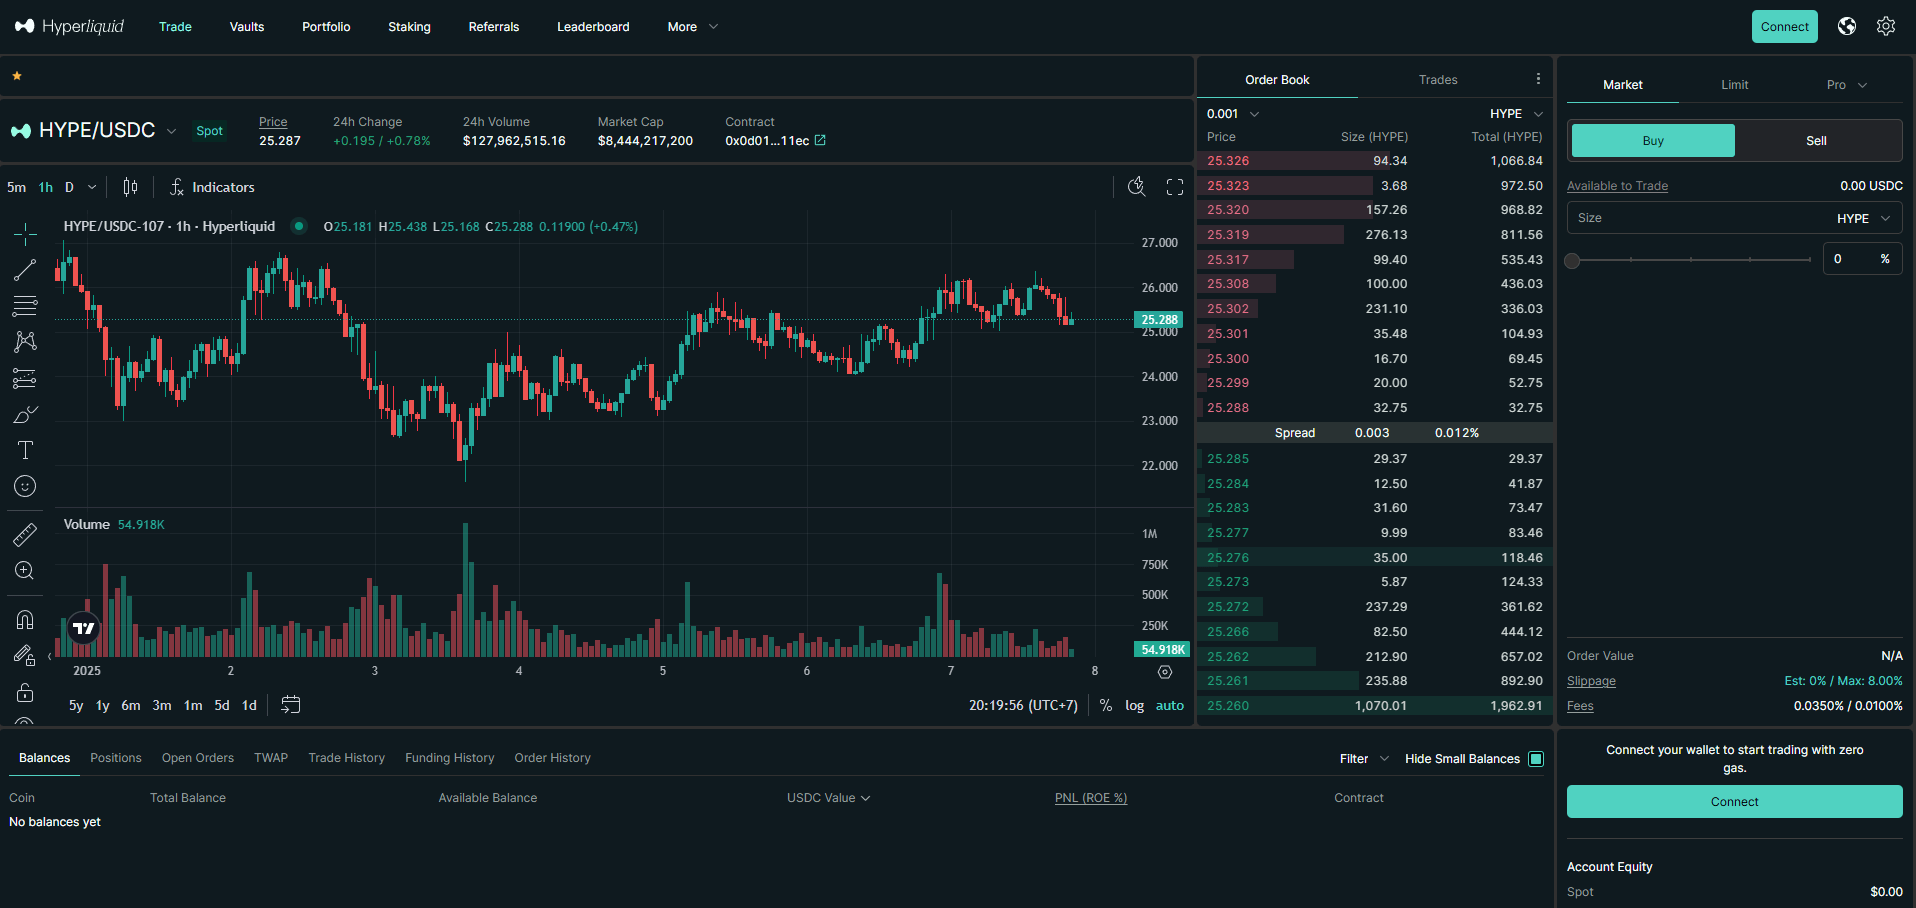
Task: Expand the chart interval dropdown arrow
Action: point(92,187)
